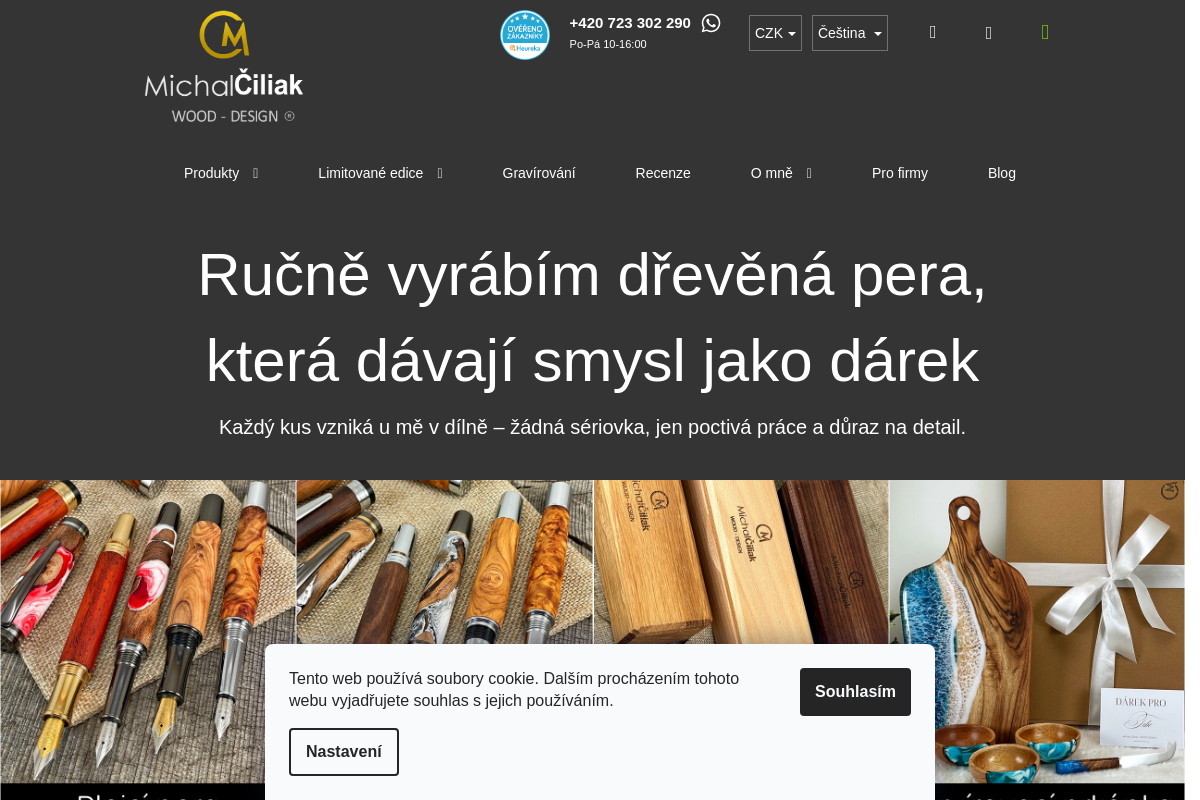Open the CZK currency dropdown
Viewport: 1200px width, 800px height.
click(x=775, y=33)
